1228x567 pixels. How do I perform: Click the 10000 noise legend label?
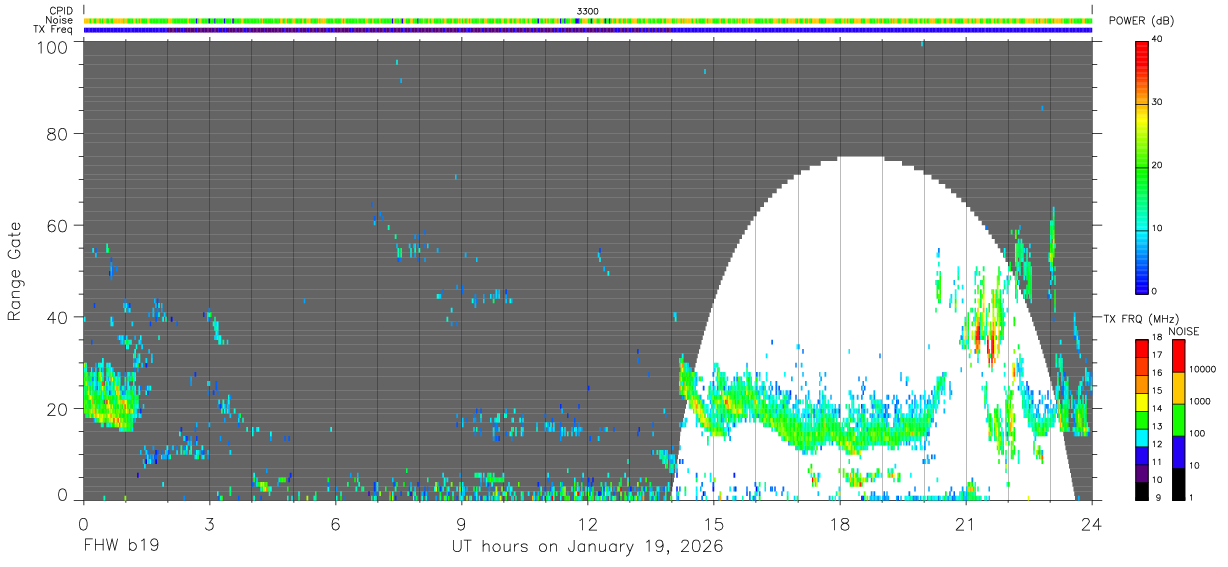(1201, 368)
